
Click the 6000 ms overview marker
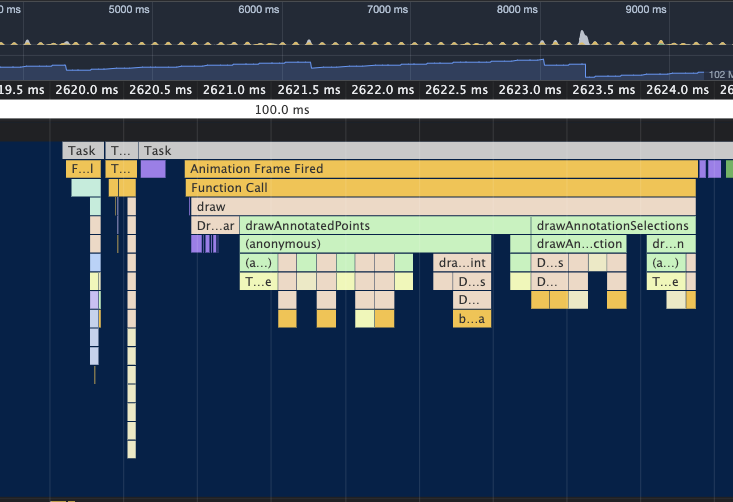click(259, 9)
